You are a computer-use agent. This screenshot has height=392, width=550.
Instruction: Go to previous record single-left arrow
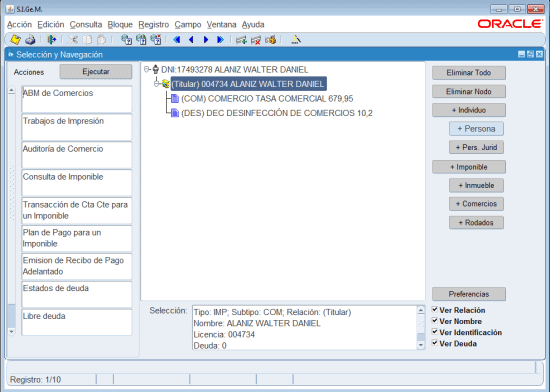191,40
